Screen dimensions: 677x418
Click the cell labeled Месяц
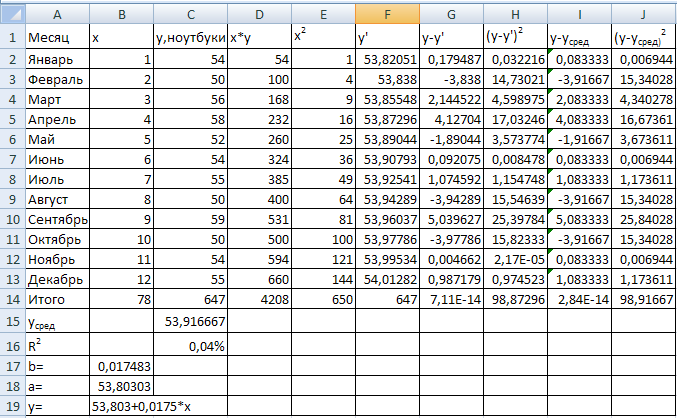[57, 37]
